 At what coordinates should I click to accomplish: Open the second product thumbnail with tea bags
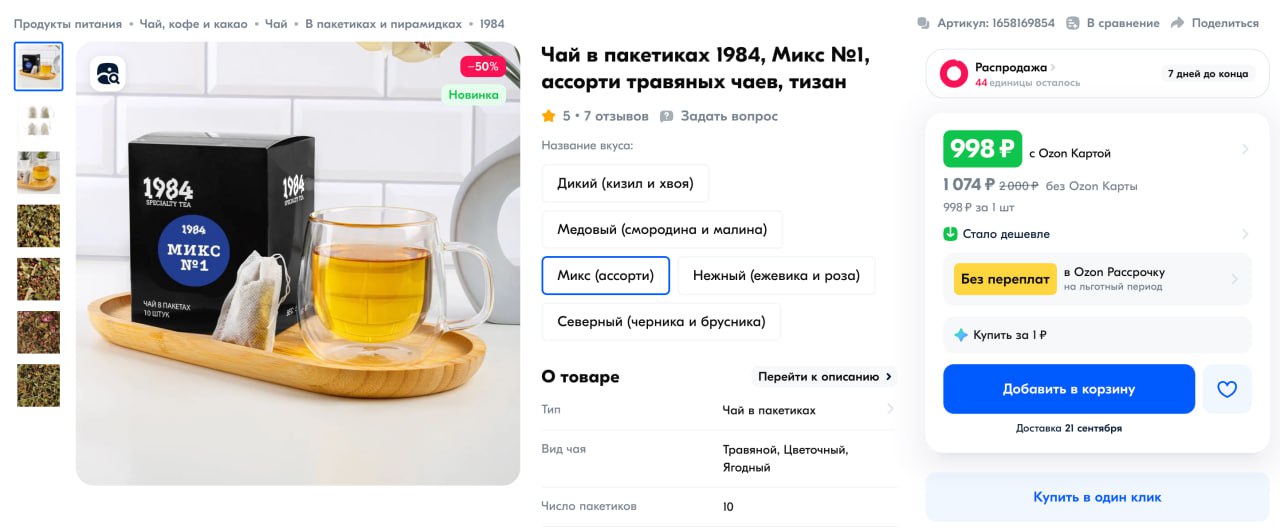click(38, 119)
